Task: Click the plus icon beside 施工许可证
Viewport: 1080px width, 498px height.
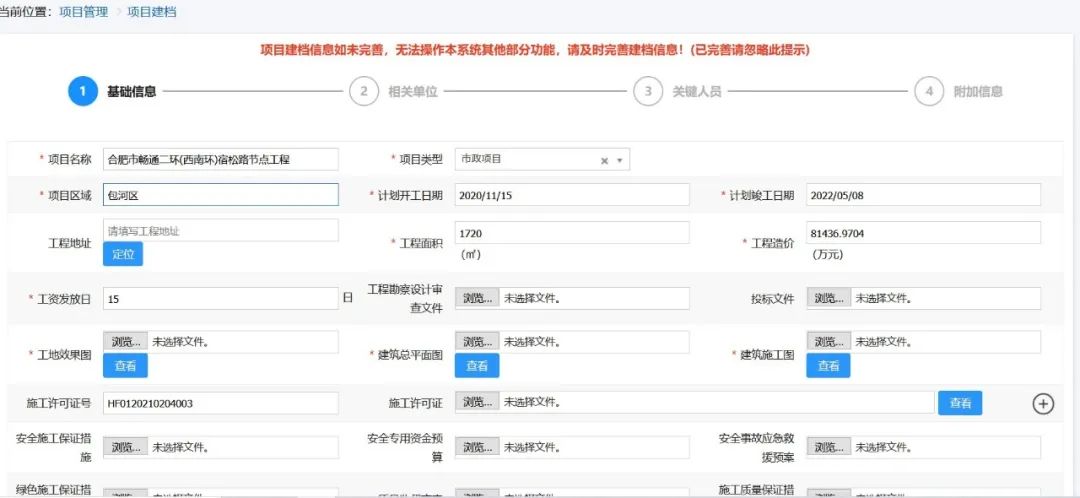Action: click(1043, 404)
